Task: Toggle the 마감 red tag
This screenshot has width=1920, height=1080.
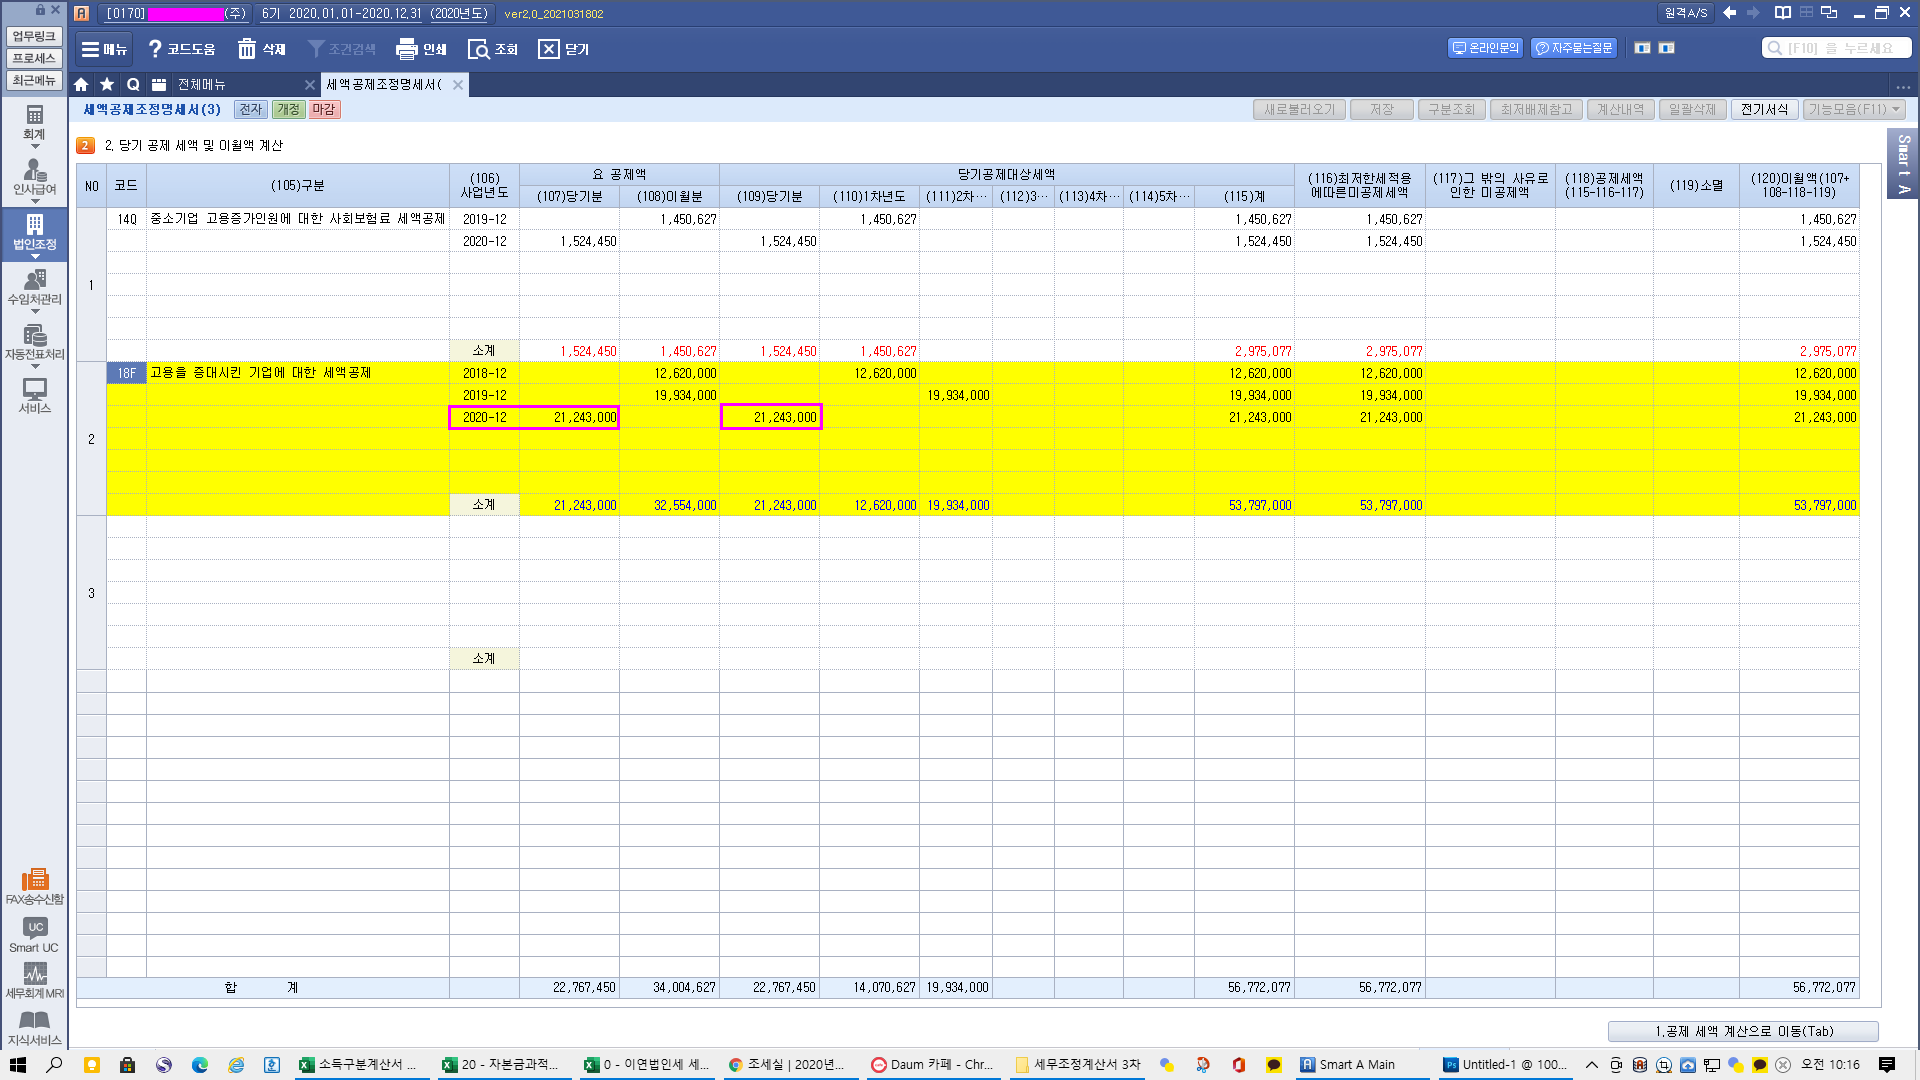Action: 324,110
